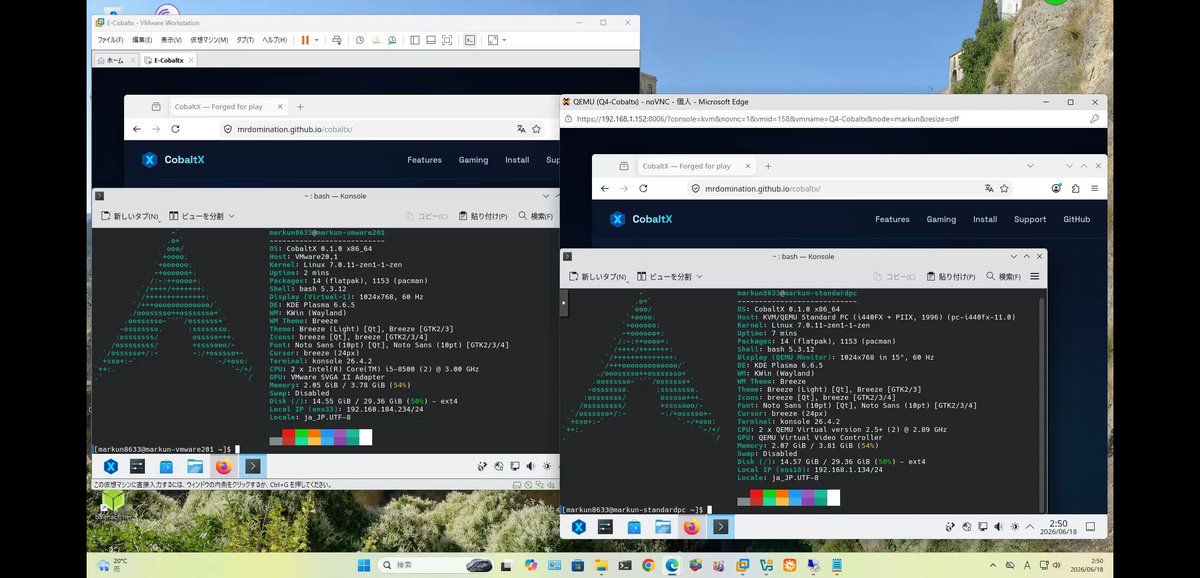Open CobaltX launcher in VMware guest taskbar
Screen dimensions: 1200x578
[x=111, y=466]
